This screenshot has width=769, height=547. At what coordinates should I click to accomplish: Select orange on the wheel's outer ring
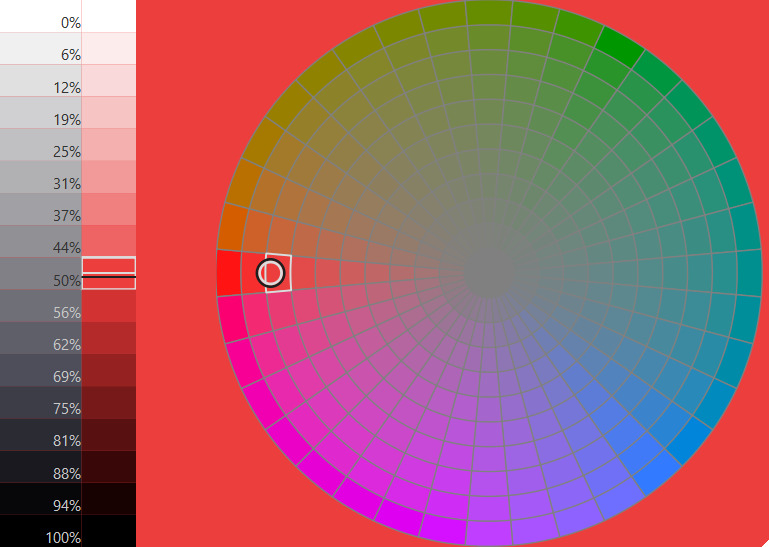pyautogui.click(x=232, y=222)
